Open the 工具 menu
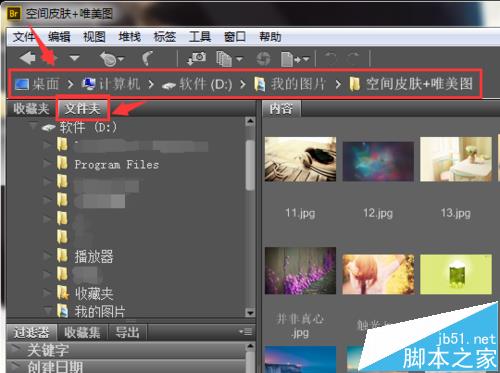Viewport: 500px width, 373px height. [x=200, y=36]
